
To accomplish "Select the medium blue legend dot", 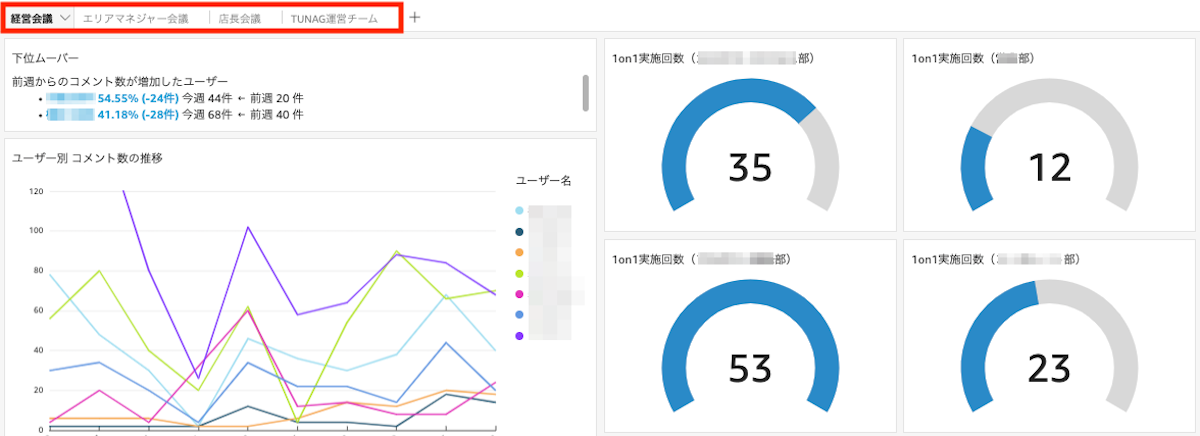I will [x=519, y=315].
